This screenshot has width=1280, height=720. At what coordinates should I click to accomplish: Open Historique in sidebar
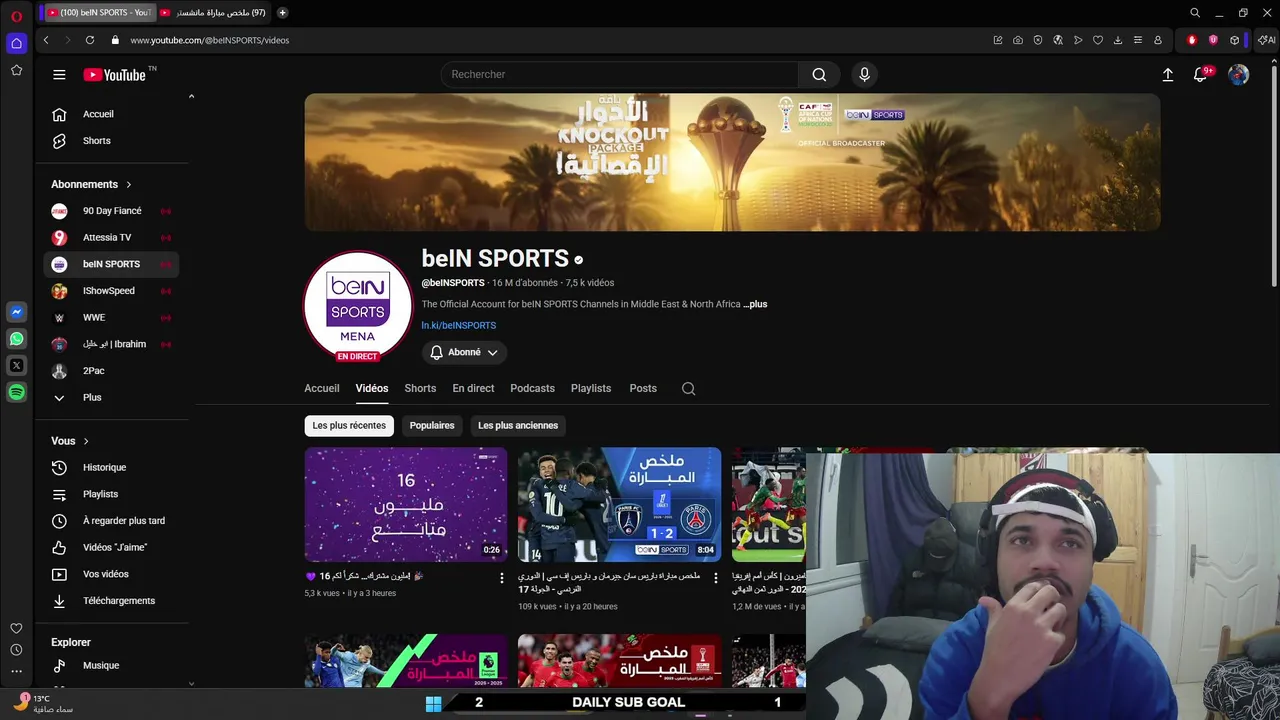112,467
